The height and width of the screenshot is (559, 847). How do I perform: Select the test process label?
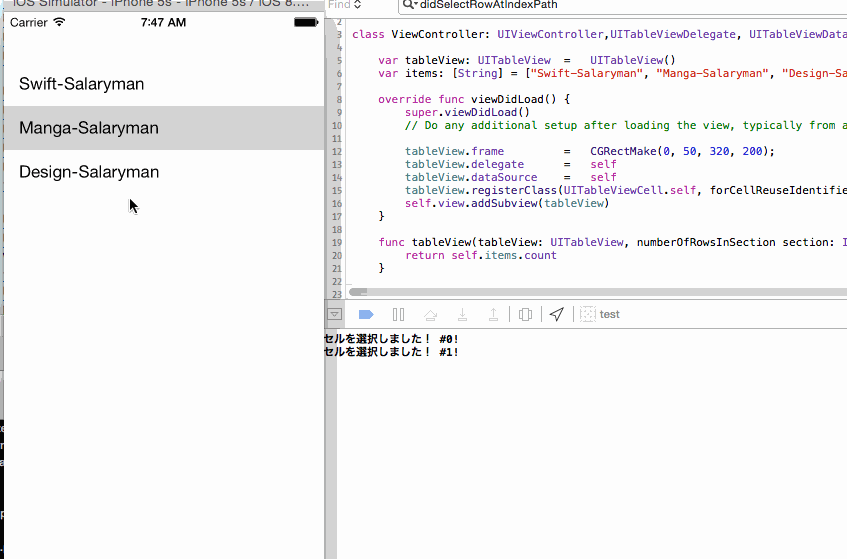(609, 314)
